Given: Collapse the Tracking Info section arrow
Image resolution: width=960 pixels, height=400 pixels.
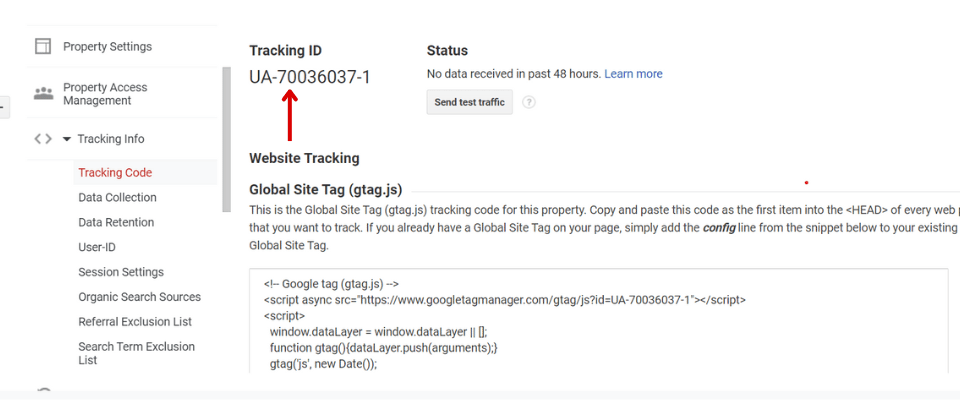Looking at the screenshot, I should 67,139.
